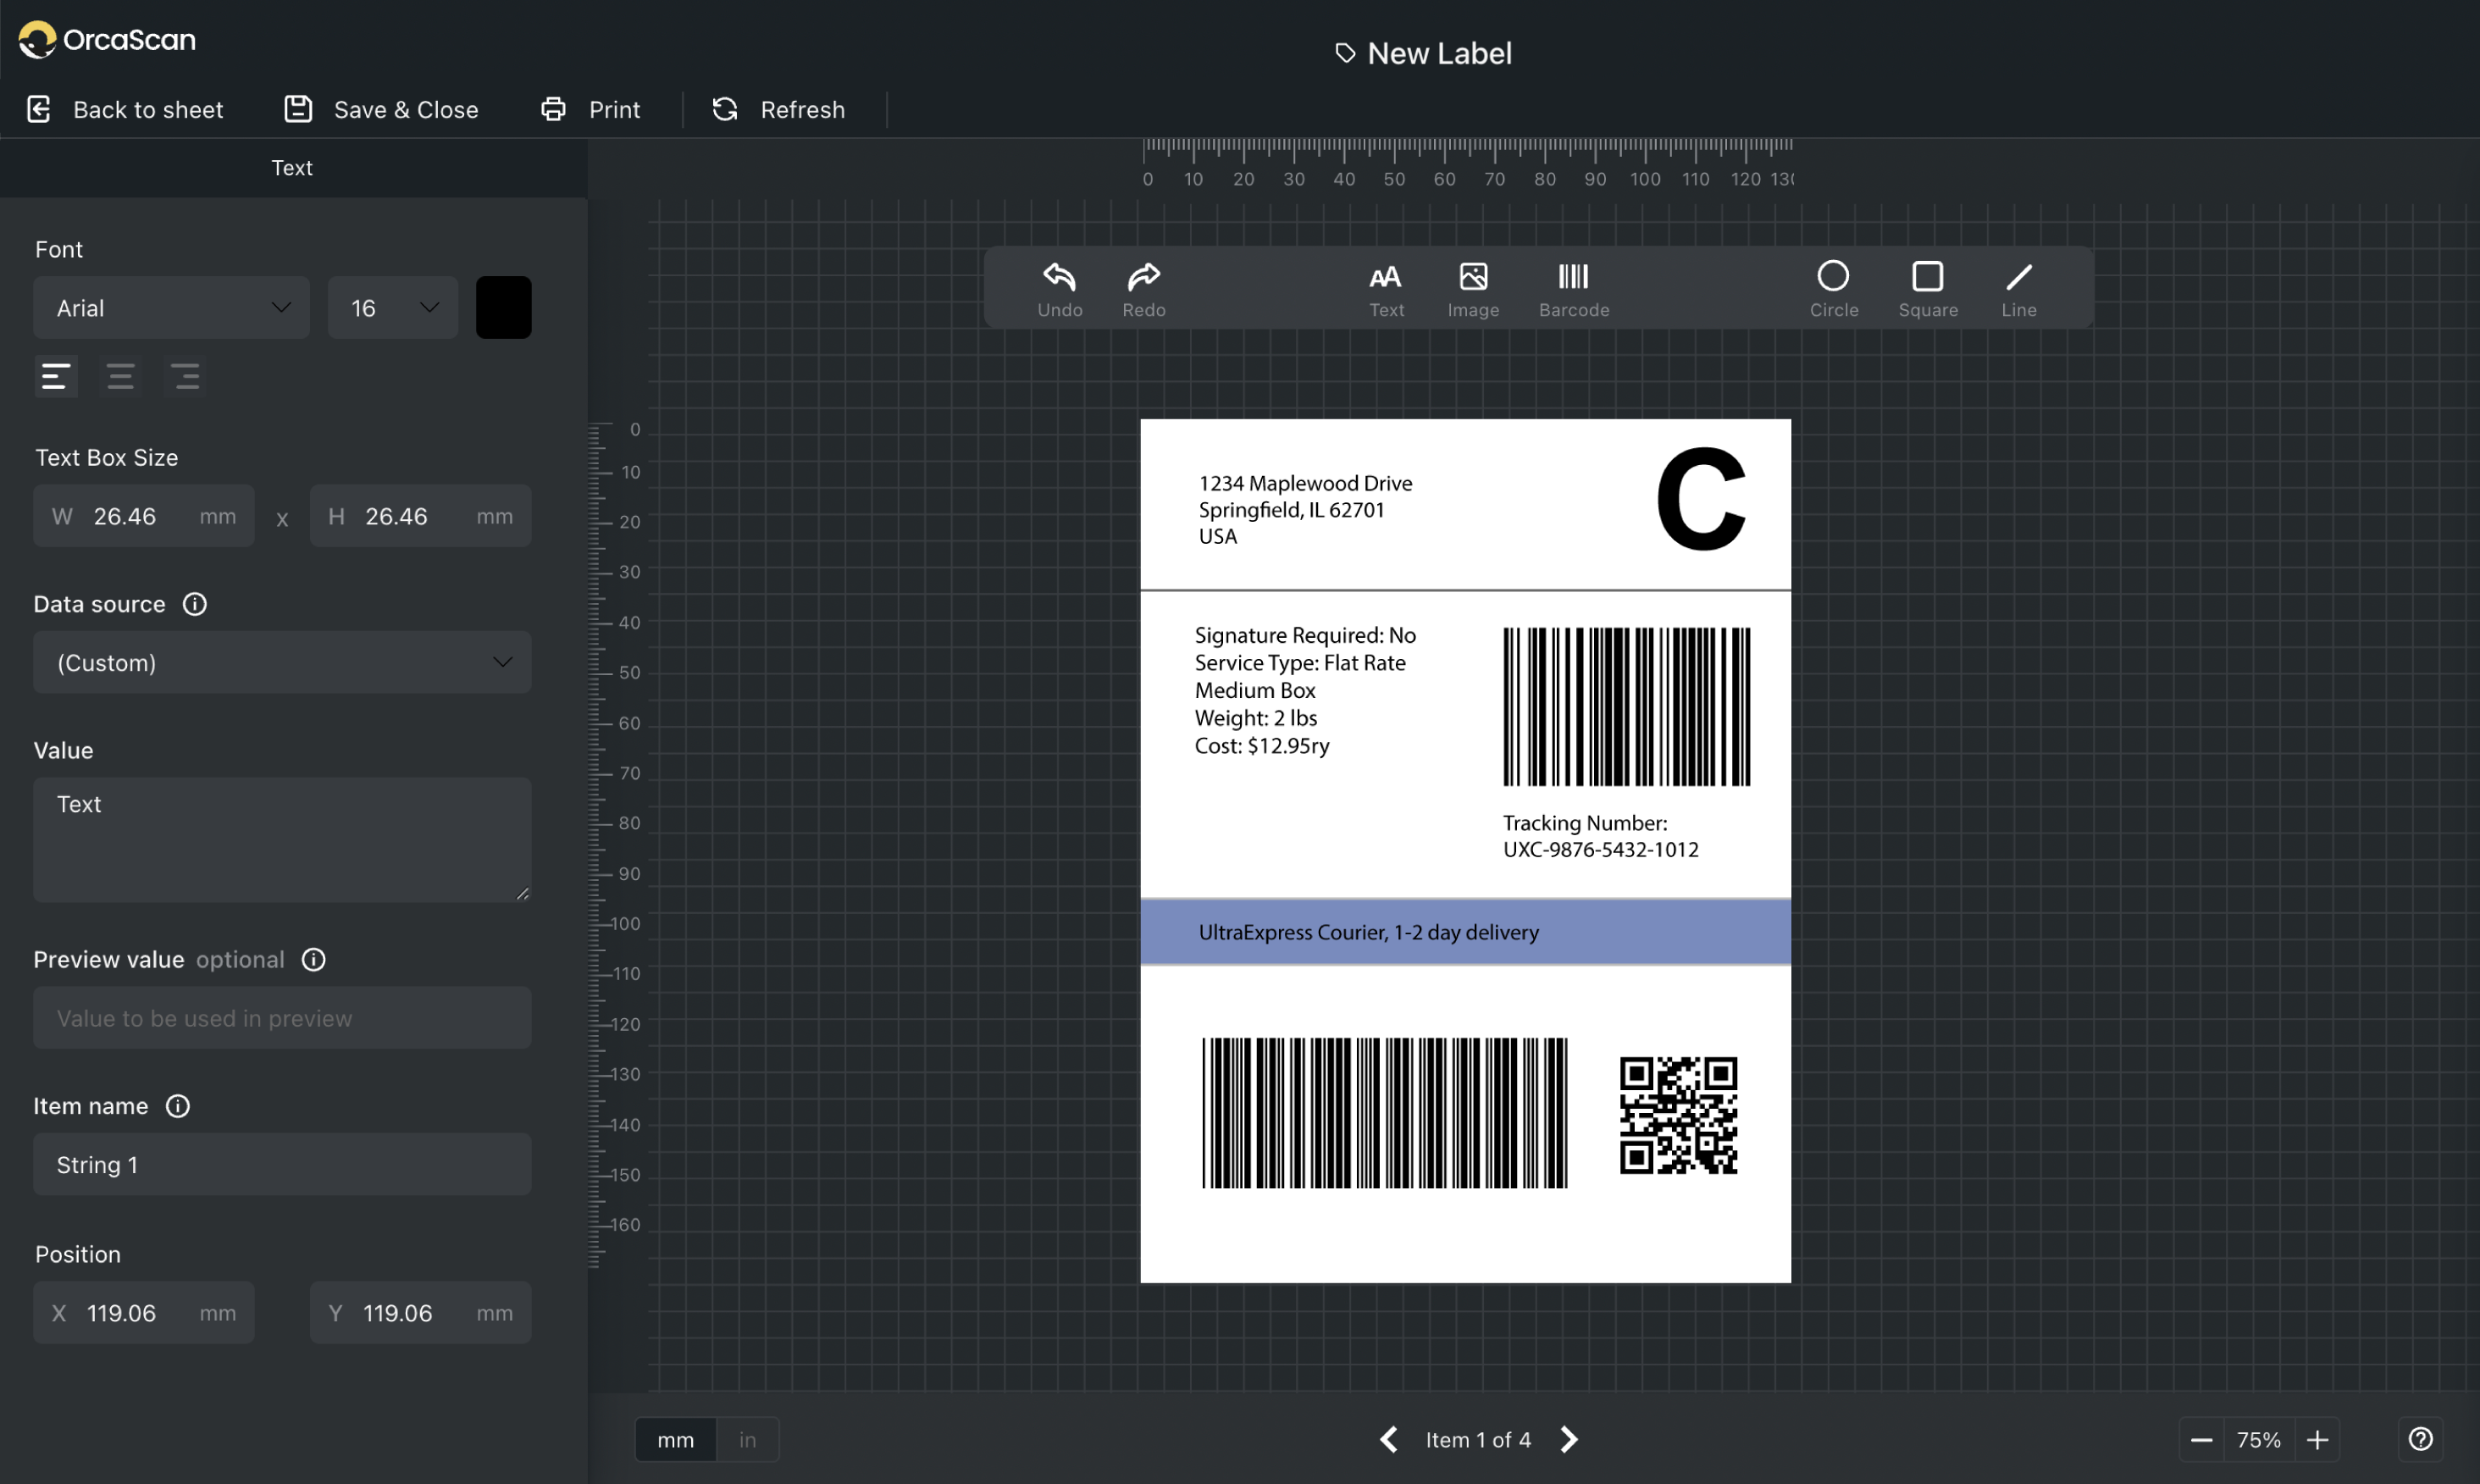The width and height of the screenshot is (2480, 1484).
Task: Align text left
Action: coord(56,376)
